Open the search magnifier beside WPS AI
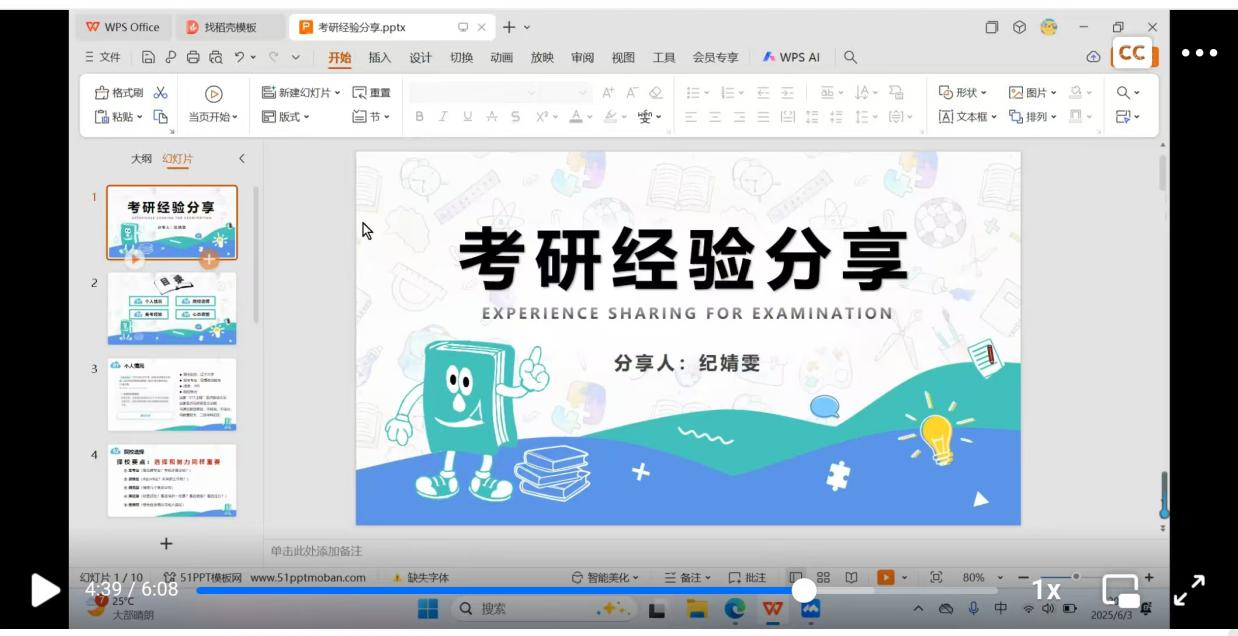Image resolution: width=1238 pixels, height=636 pixels. point(850,58)
